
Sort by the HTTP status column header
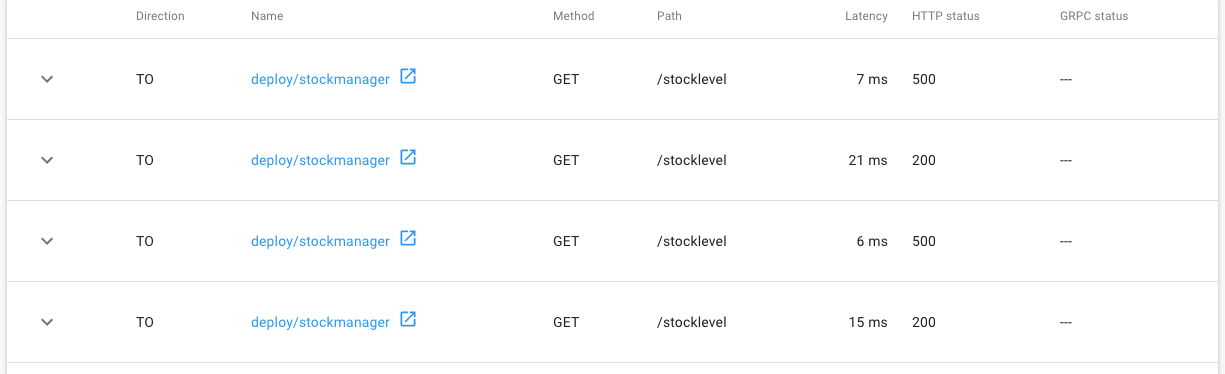[946, 16]
